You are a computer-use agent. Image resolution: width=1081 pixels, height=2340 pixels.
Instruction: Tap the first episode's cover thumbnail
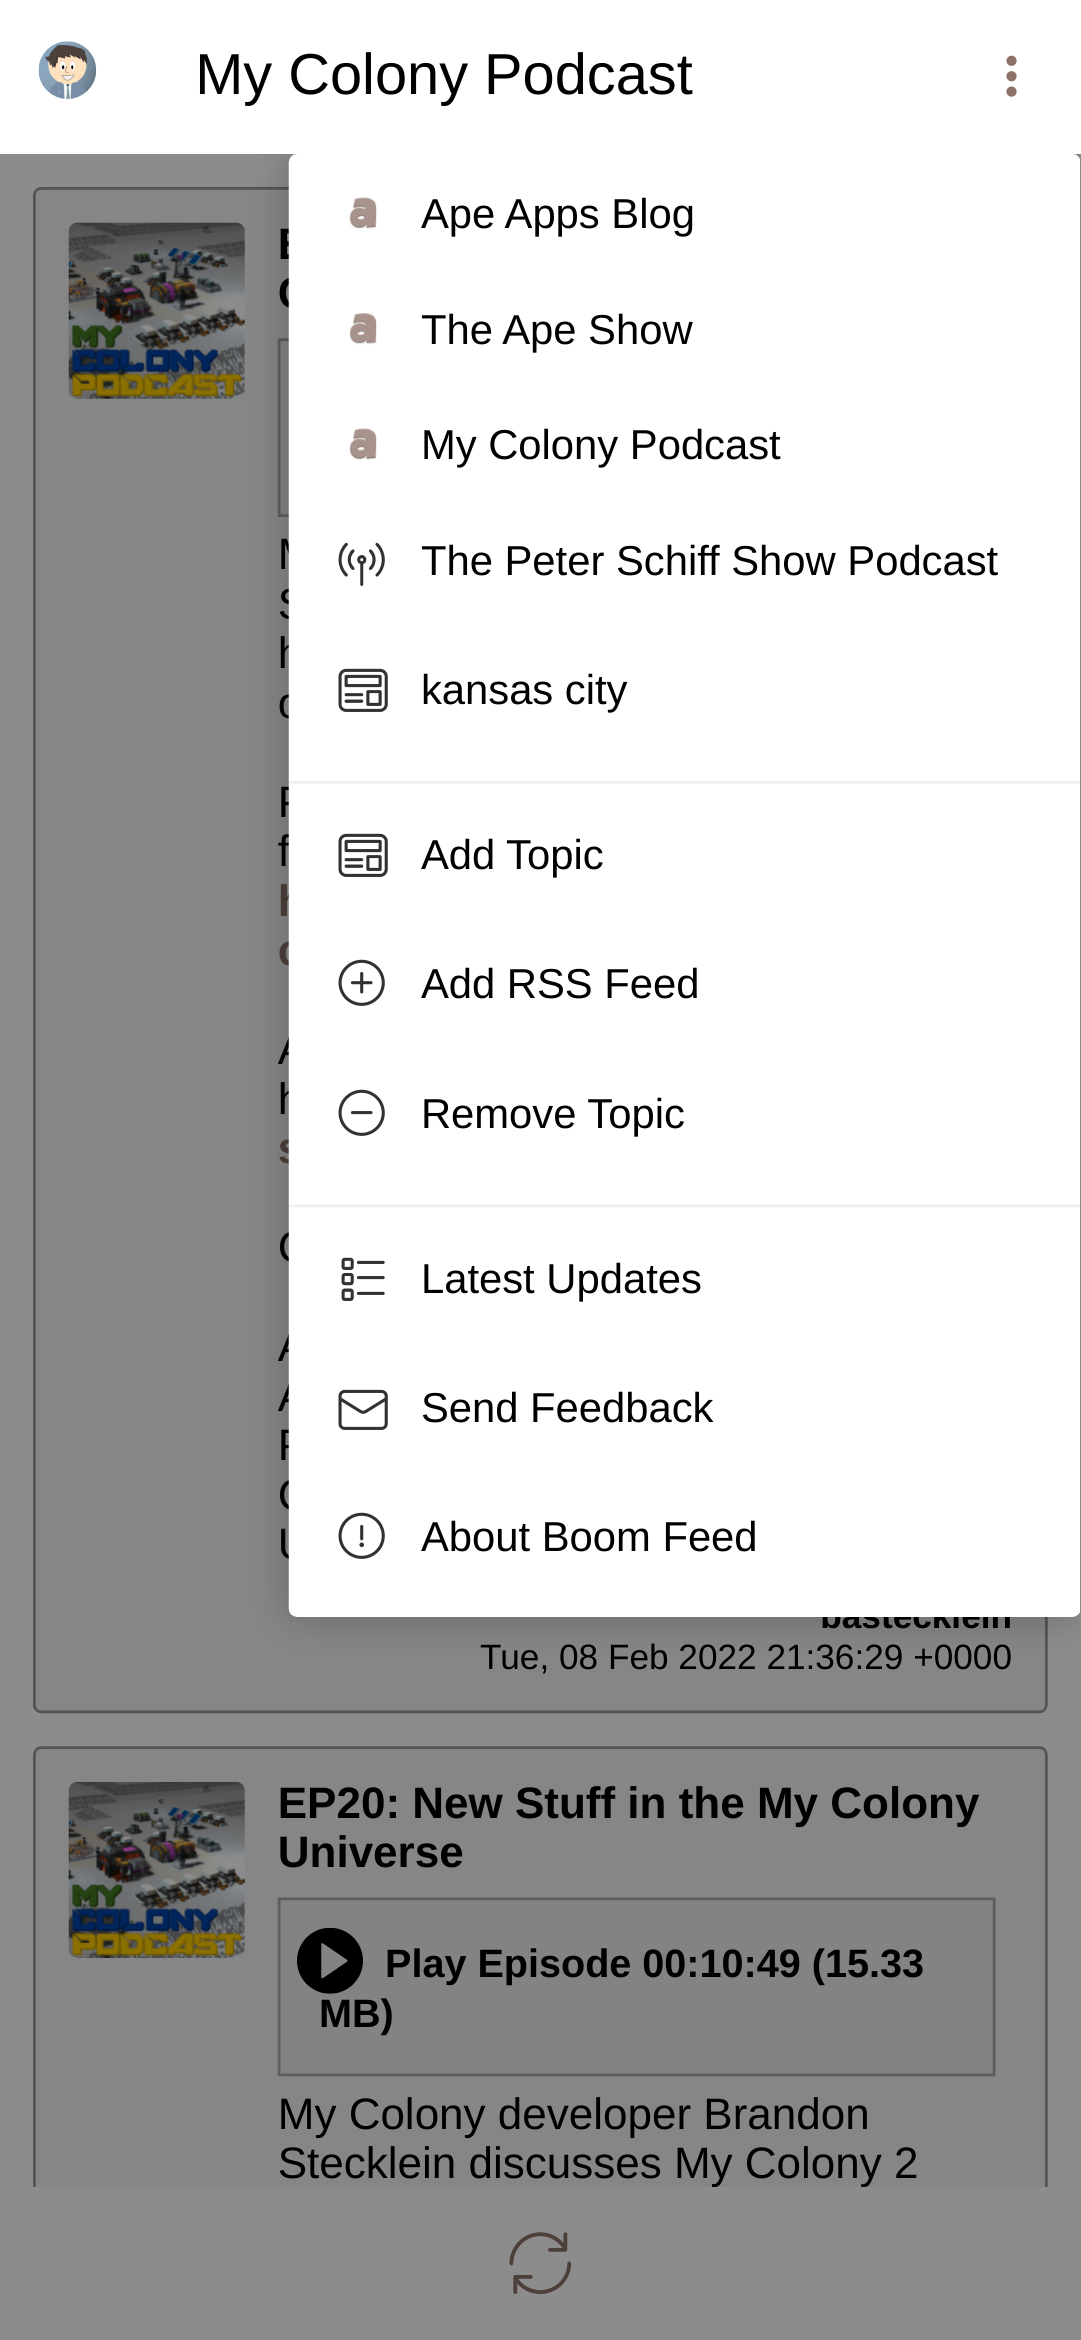click(x=157, y=310)
